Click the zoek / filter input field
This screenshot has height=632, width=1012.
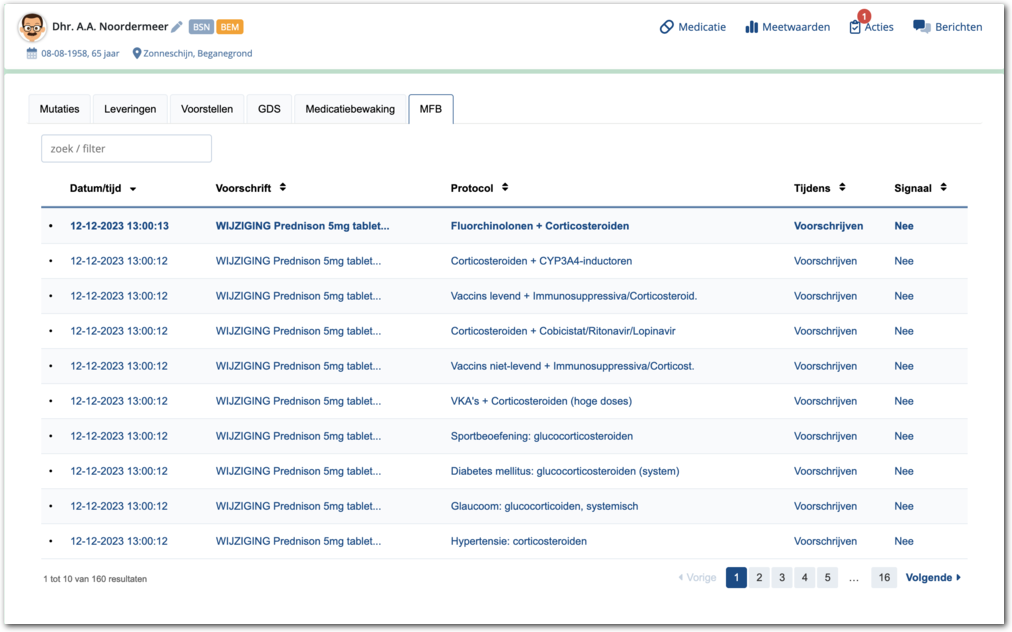tap(126, 149)
